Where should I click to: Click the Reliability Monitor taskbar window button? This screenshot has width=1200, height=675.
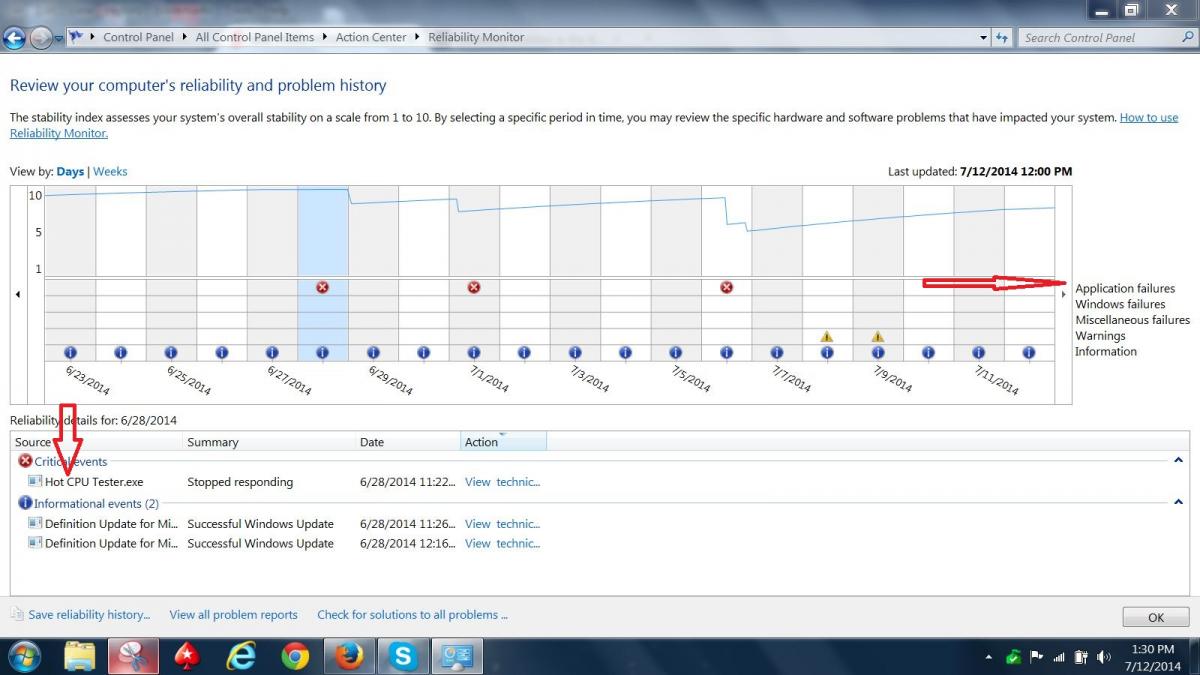click(x=457, y=656)
